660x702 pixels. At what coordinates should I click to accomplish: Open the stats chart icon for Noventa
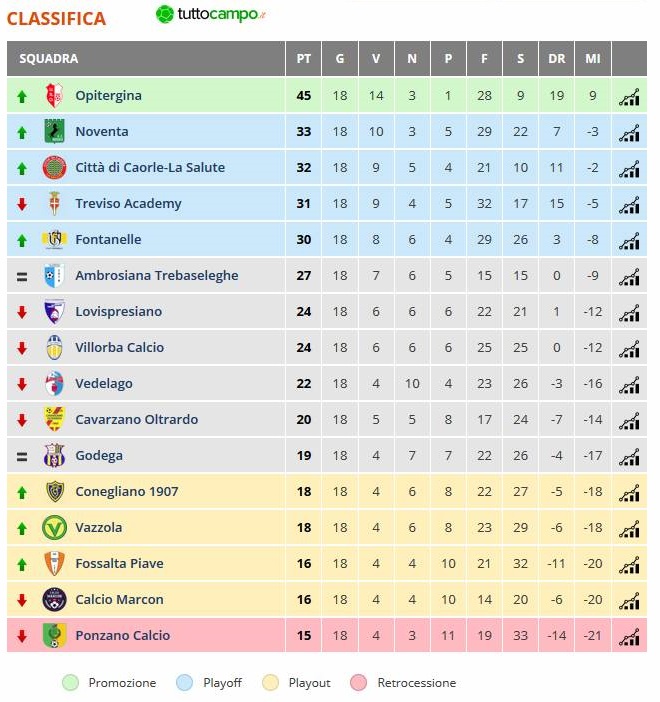point(629,133)
